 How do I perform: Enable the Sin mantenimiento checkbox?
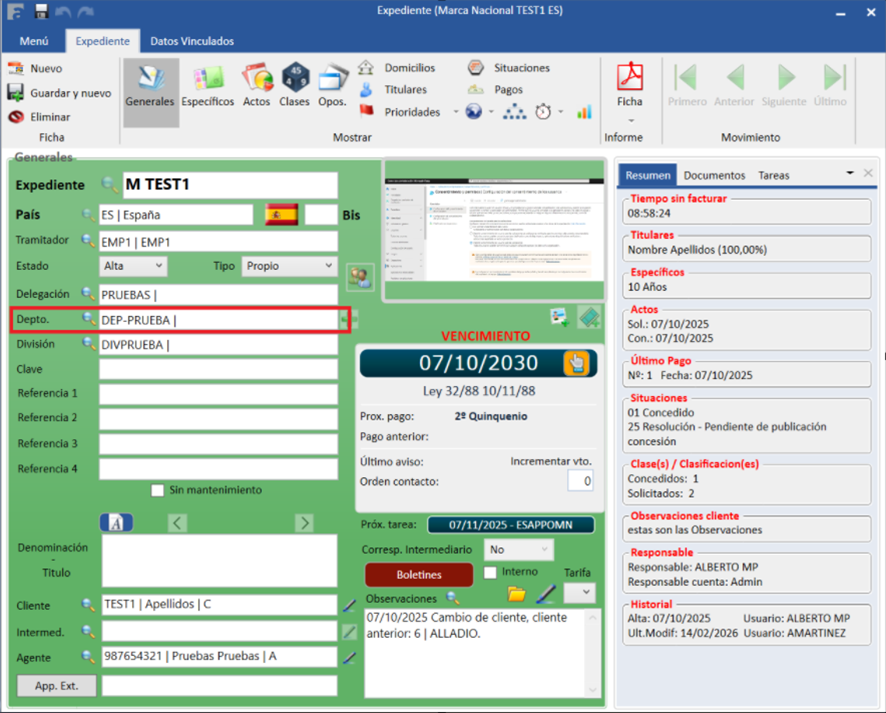pos(157,490)
